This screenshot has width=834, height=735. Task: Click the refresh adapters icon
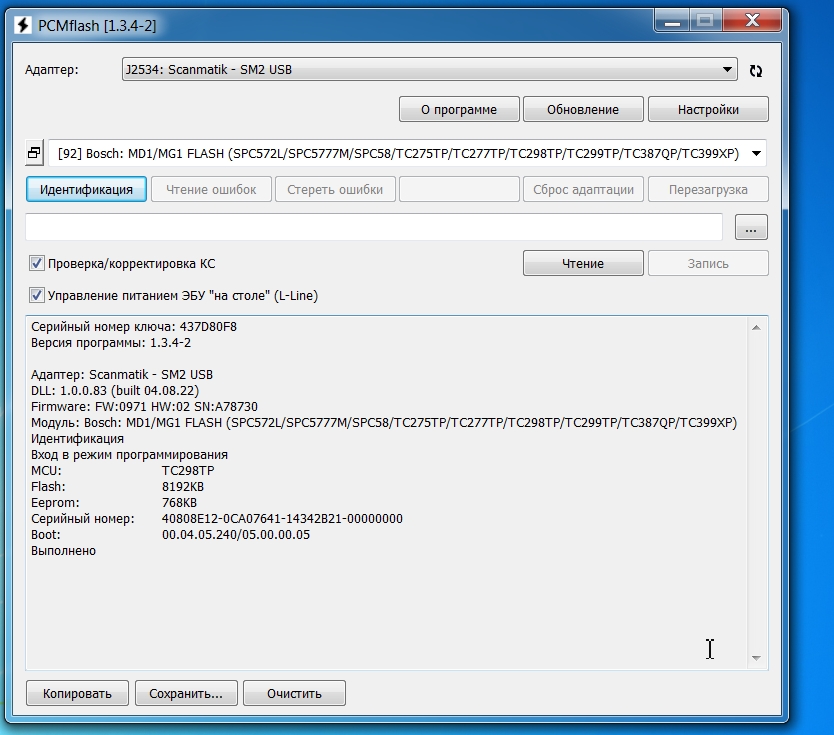point(756,71)
